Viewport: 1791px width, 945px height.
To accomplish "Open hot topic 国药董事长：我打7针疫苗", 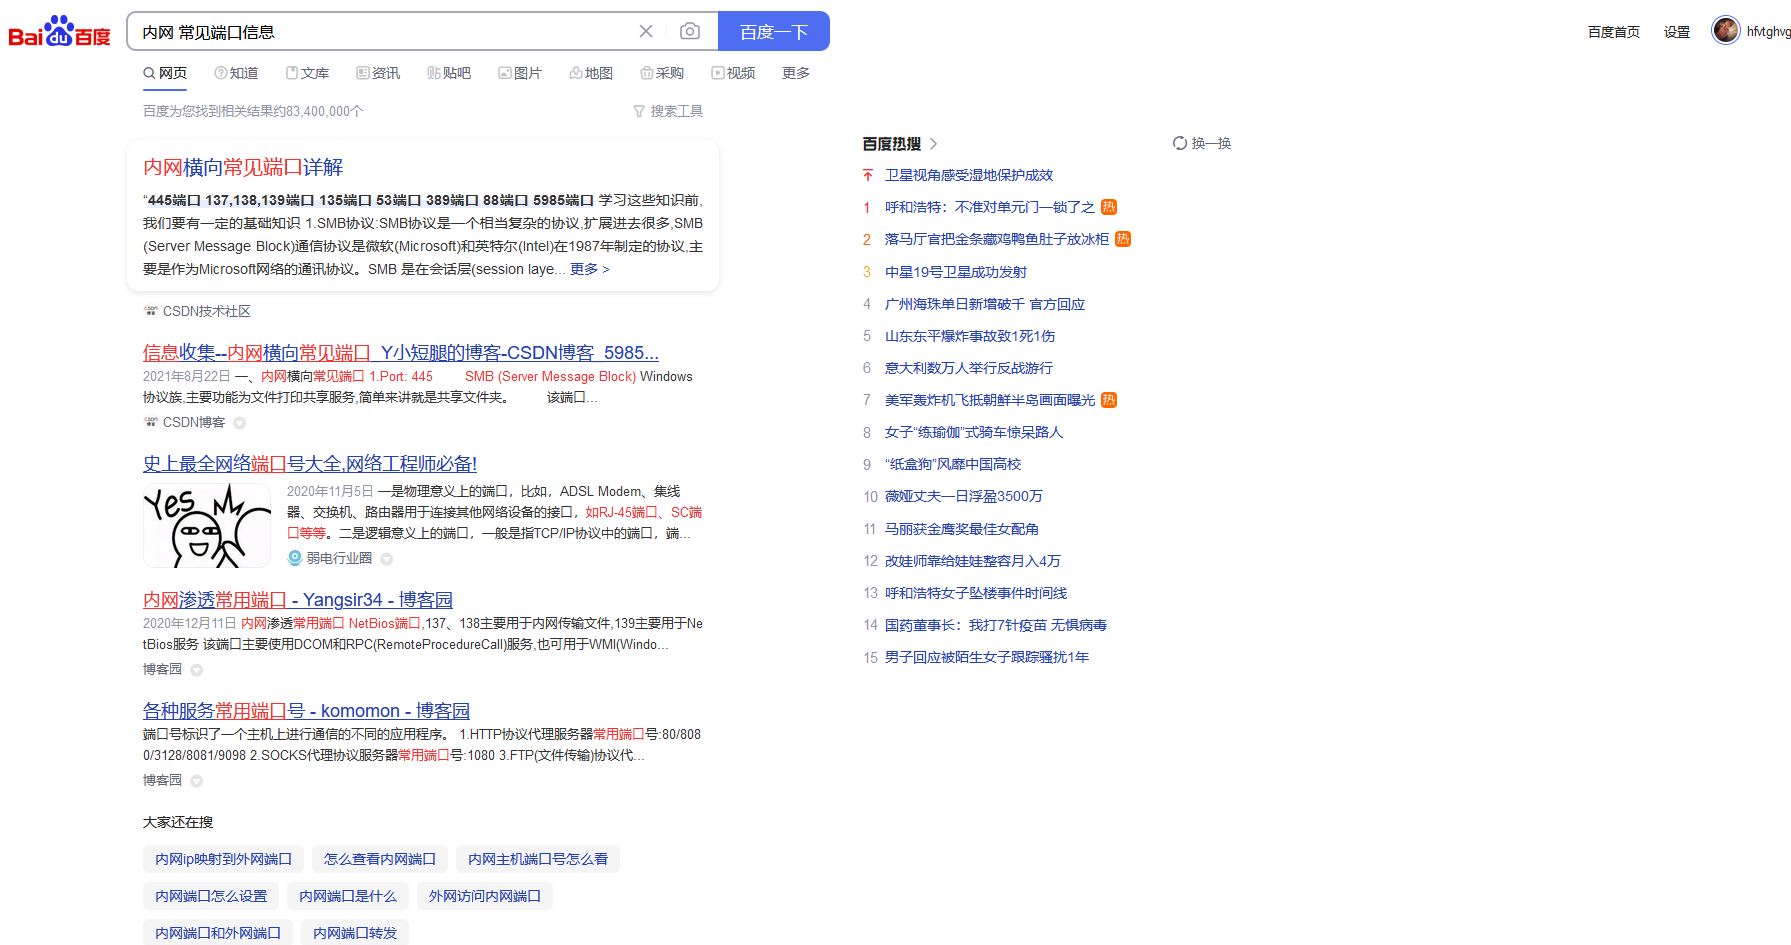I will click(996, 625).
